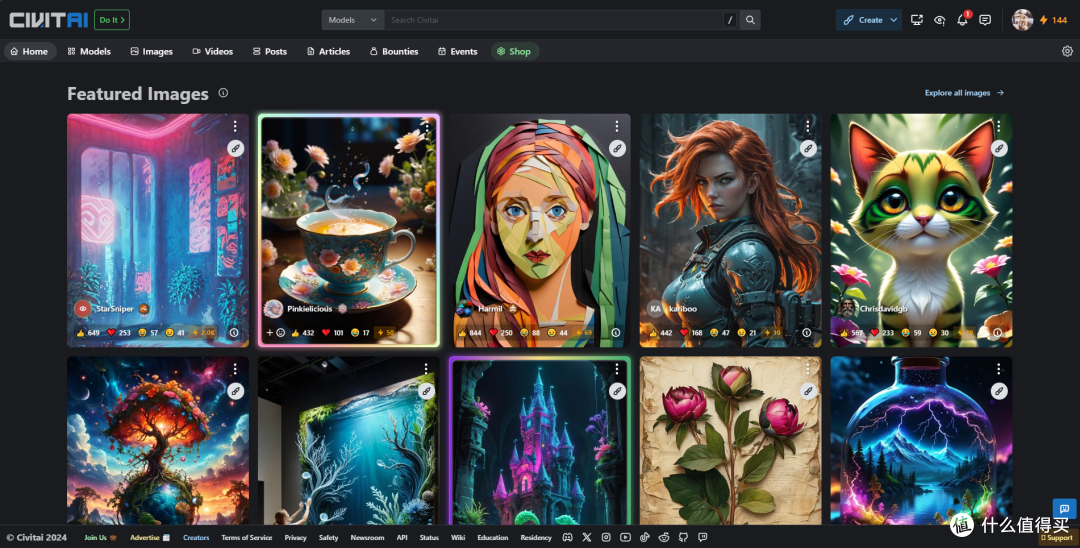Click the Do It button

(x=112, y=20)
